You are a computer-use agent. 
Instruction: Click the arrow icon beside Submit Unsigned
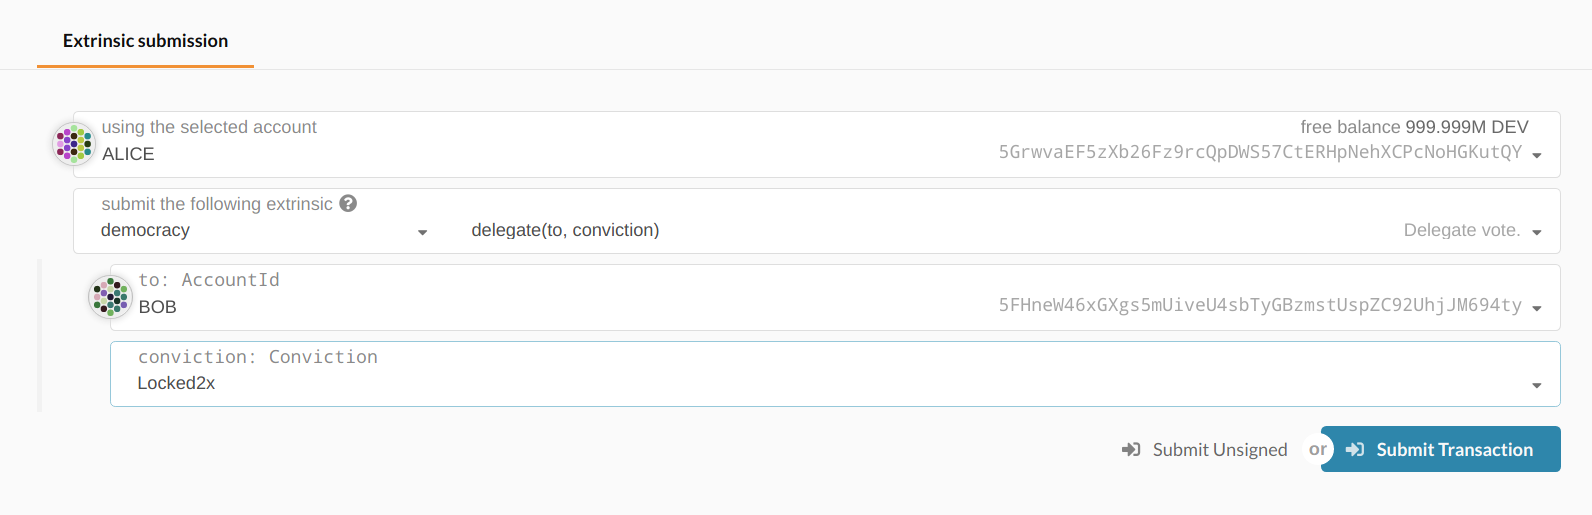tap(1131, 450)
